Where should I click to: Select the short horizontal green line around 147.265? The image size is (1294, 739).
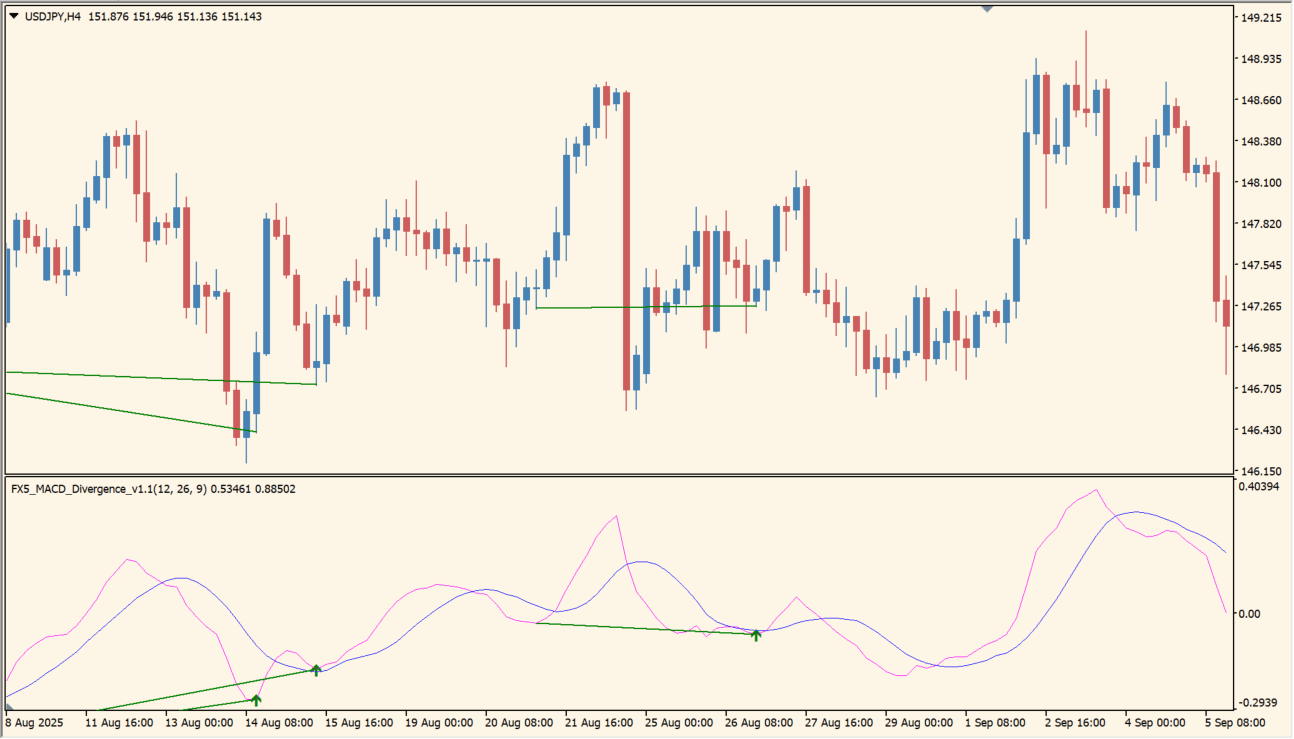(645, 307)
